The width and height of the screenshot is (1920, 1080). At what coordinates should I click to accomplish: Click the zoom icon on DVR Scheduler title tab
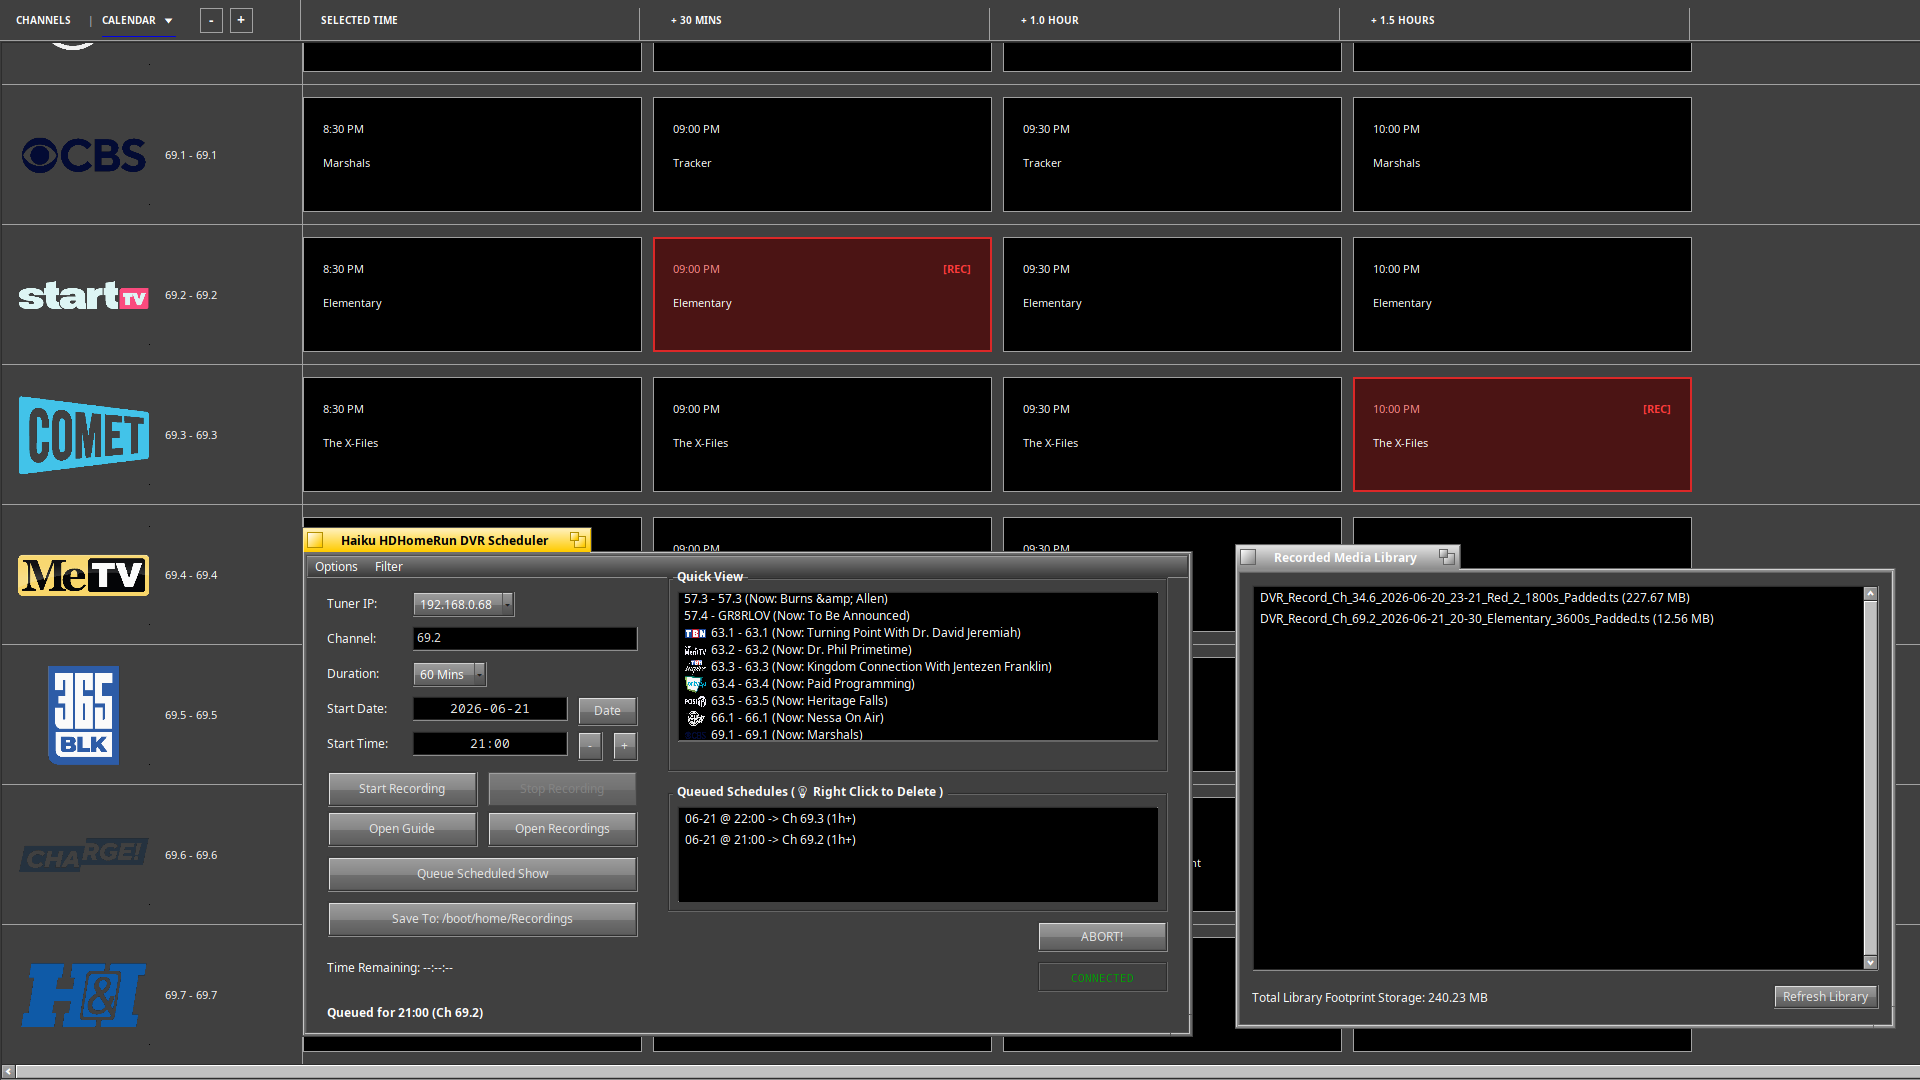pyautogui.click(x=578, y=540)
